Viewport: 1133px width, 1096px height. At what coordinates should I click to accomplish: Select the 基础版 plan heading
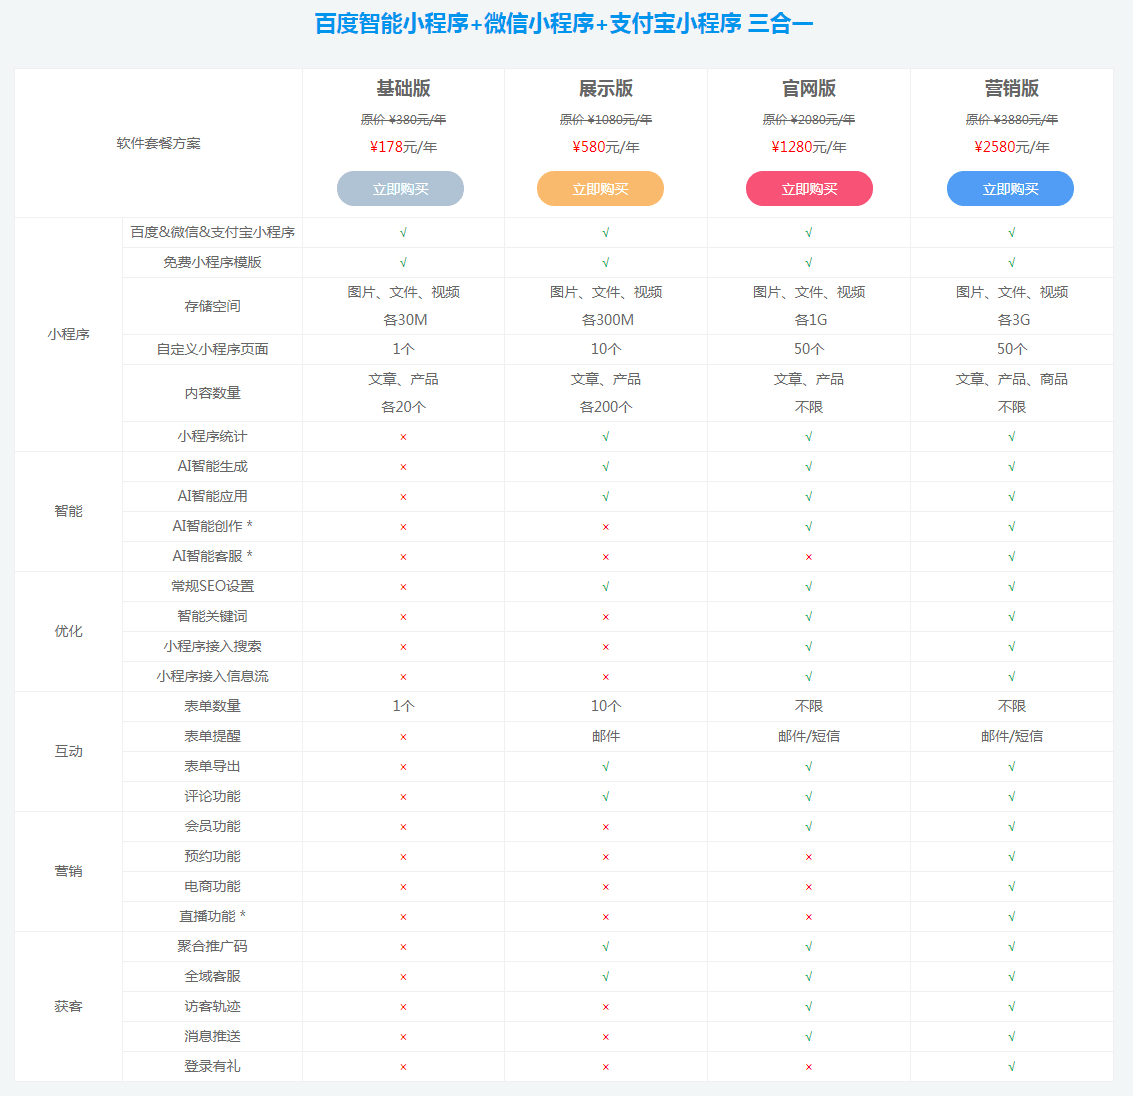[403, 88]
